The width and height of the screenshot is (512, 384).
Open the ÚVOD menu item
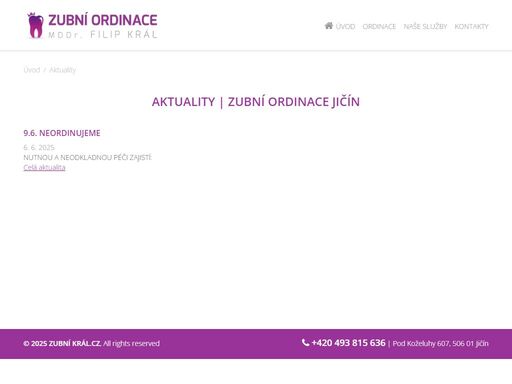pyautogui.click(x=345, y=26)
